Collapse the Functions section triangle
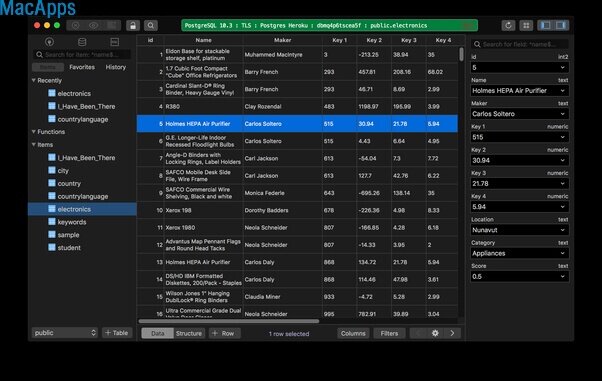The height and width of the screenshot is (381, 602). [33, 131]
